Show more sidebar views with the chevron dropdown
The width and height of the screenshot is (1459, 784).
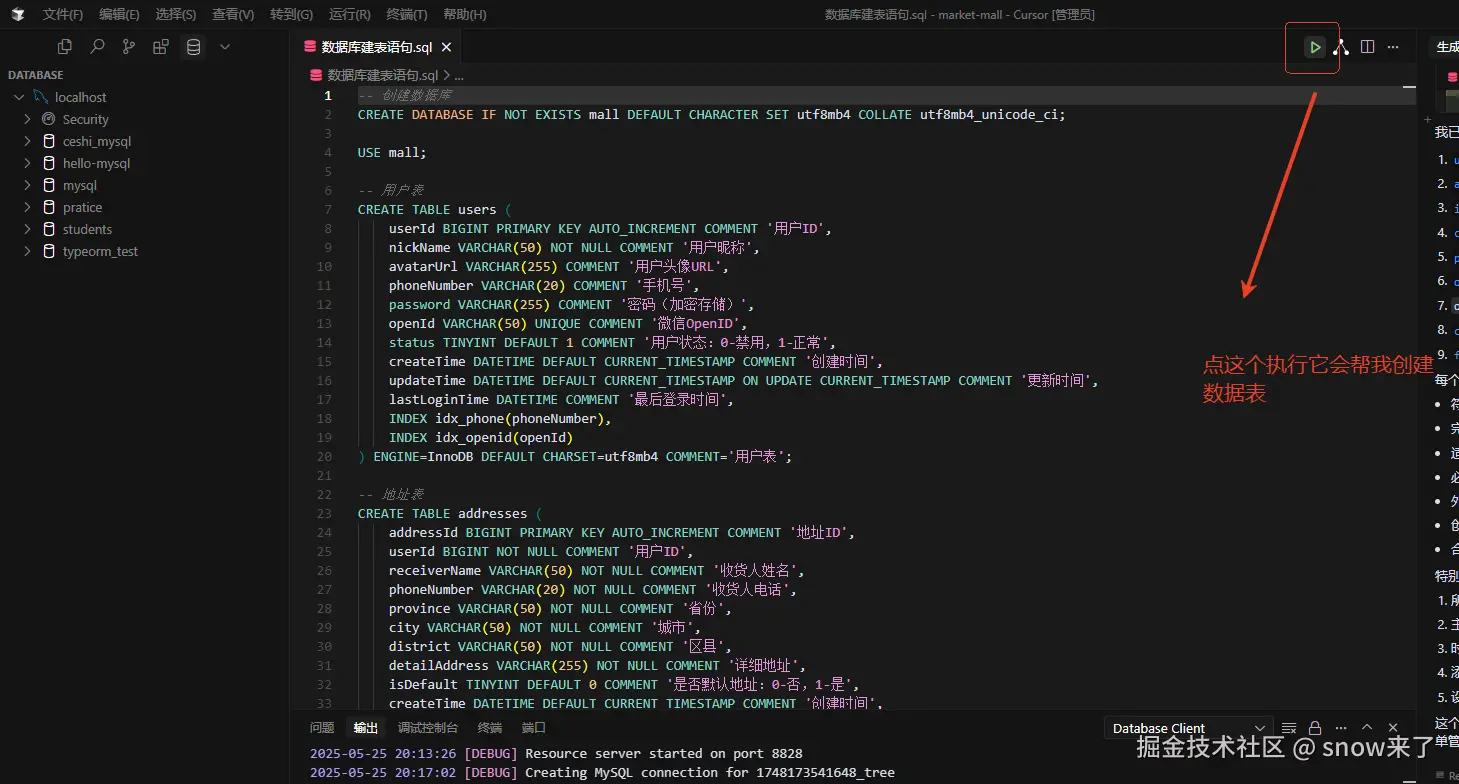pos(225,46)
